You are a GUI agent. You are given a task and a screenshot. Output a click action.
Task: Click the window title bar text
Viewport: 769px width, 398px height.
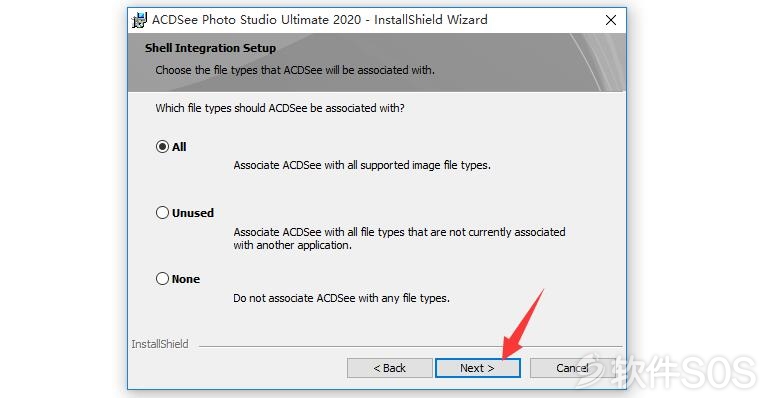coord(320,20)
